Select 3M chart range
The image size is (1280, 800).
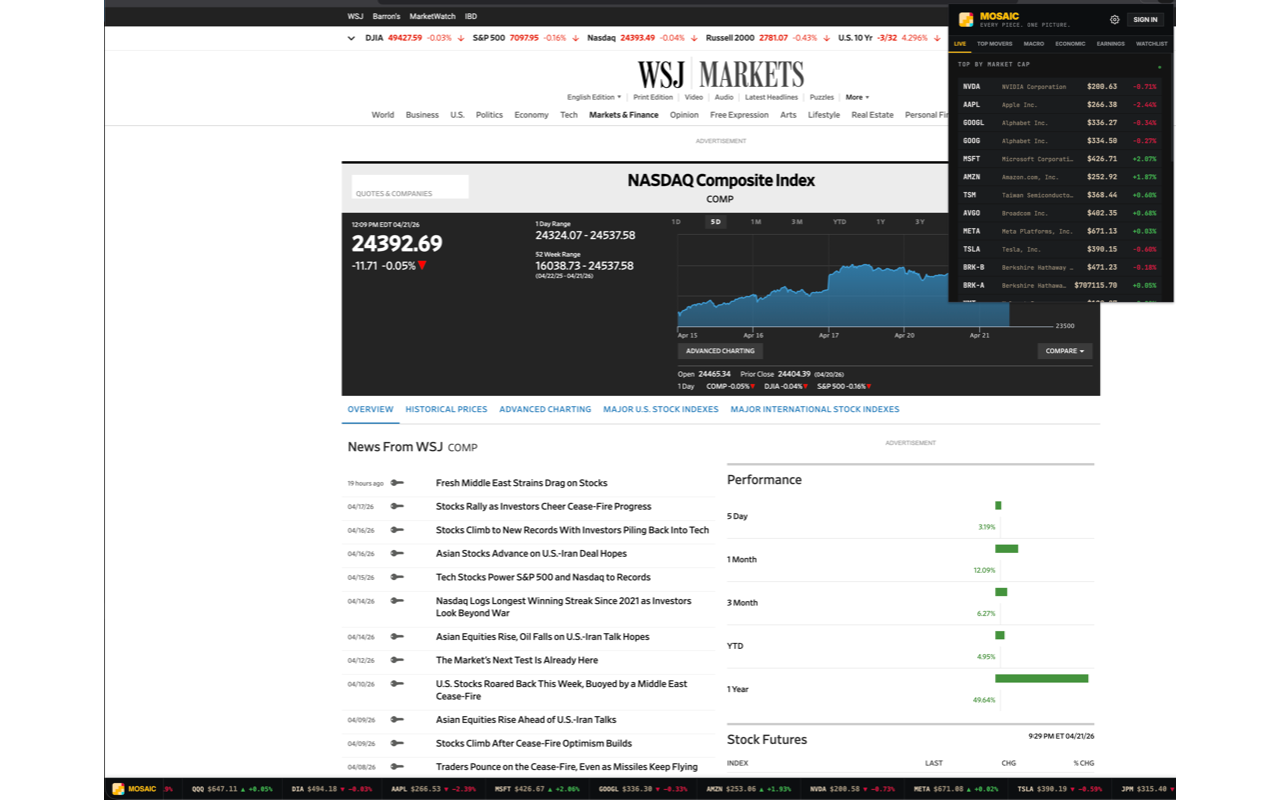pyautogui.click(x=797, y=222)
